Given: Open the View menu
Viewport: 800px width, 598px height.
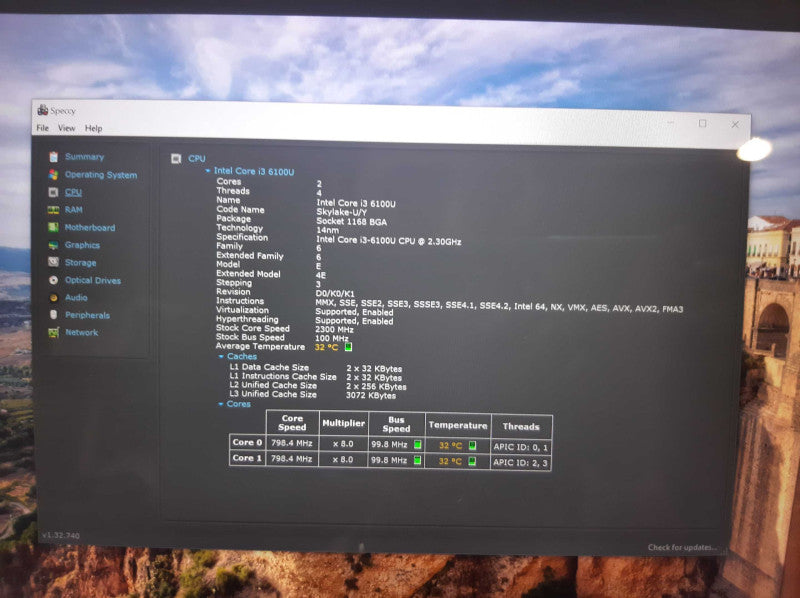Looking at the screenshot, I should tap(66, 128).
